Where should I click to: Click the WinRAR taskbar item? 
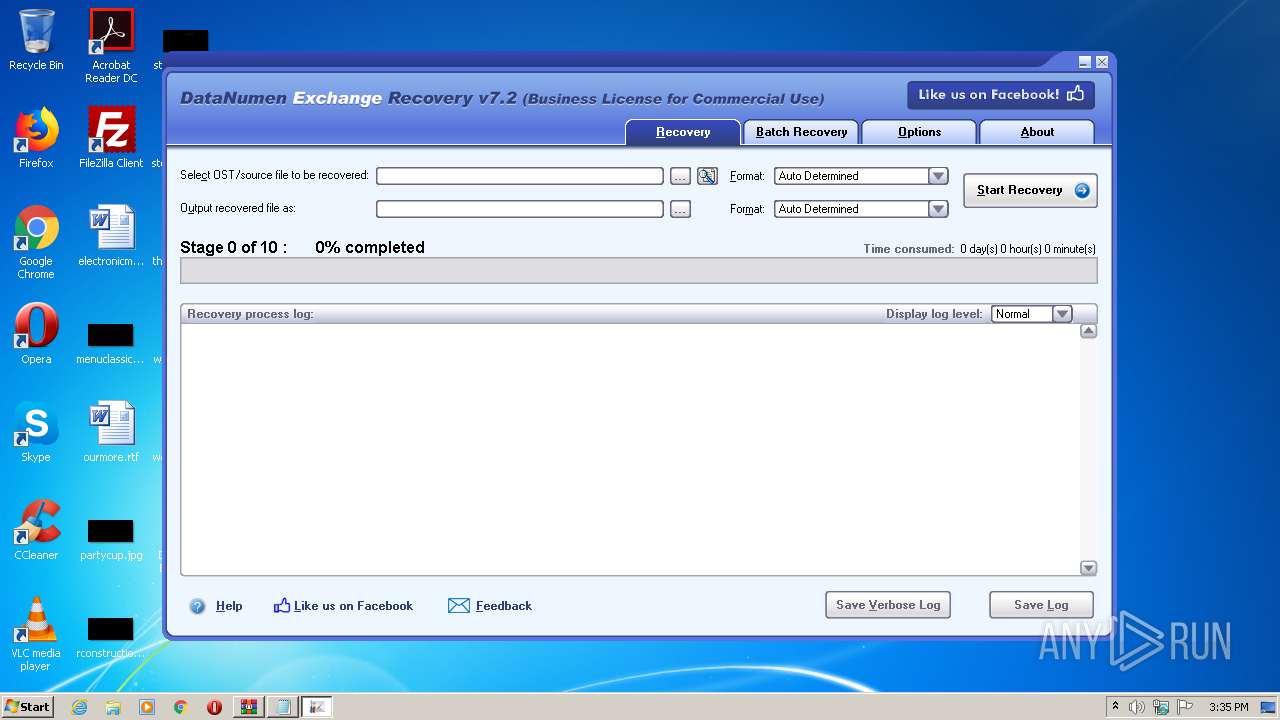click(249, 707)
